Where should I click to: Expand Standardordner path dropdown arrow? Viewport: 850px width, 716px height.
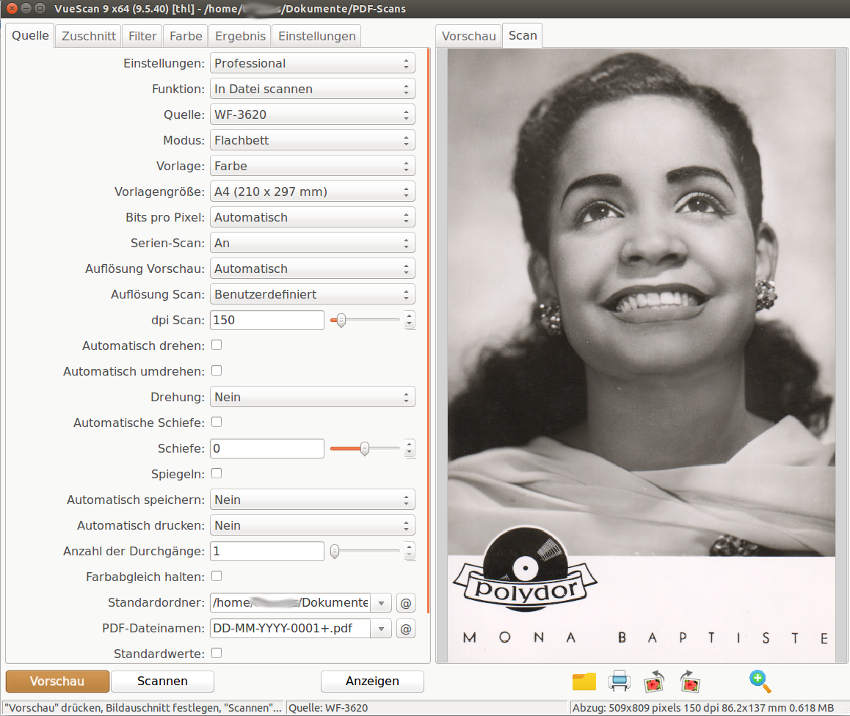pos(382,603)
